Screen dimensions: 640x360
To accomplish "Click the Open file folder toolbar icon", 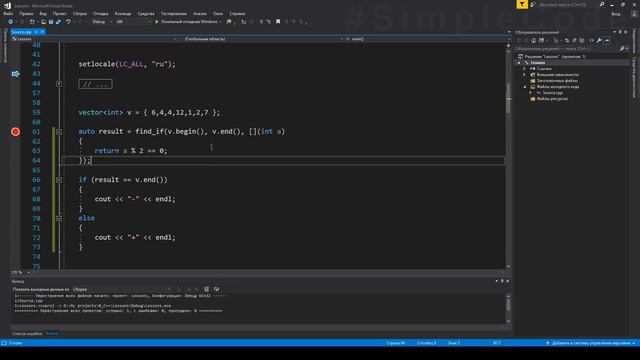I will click(x=43, y=22).
